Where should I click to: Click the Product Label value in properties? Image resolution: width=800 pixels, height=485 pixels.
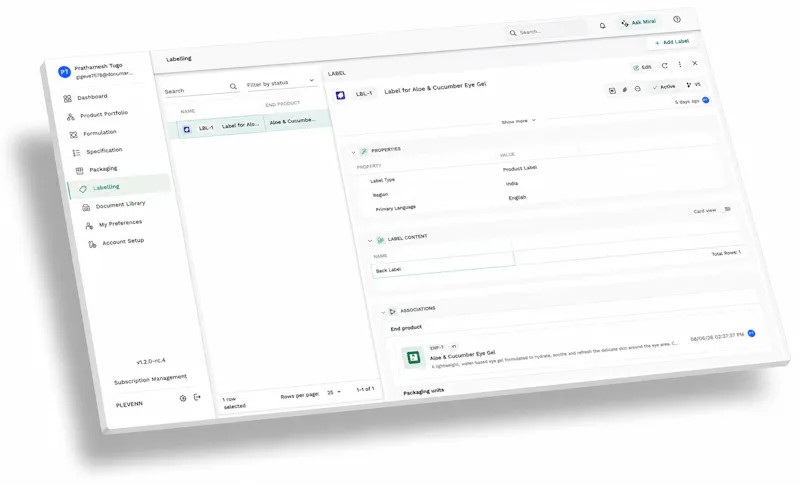pos(520,168)
